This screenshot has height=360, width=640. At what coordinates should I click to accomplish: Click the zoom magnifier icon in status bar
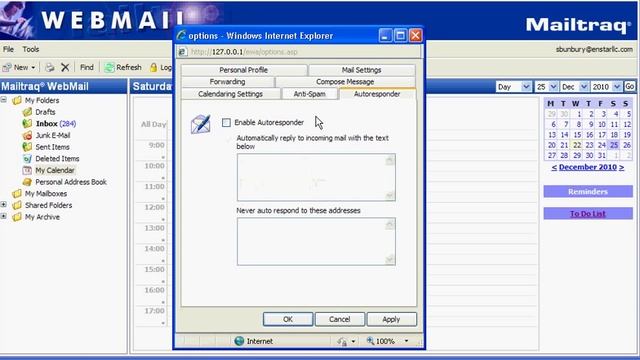pyautogui.click(x=370, y=340)
